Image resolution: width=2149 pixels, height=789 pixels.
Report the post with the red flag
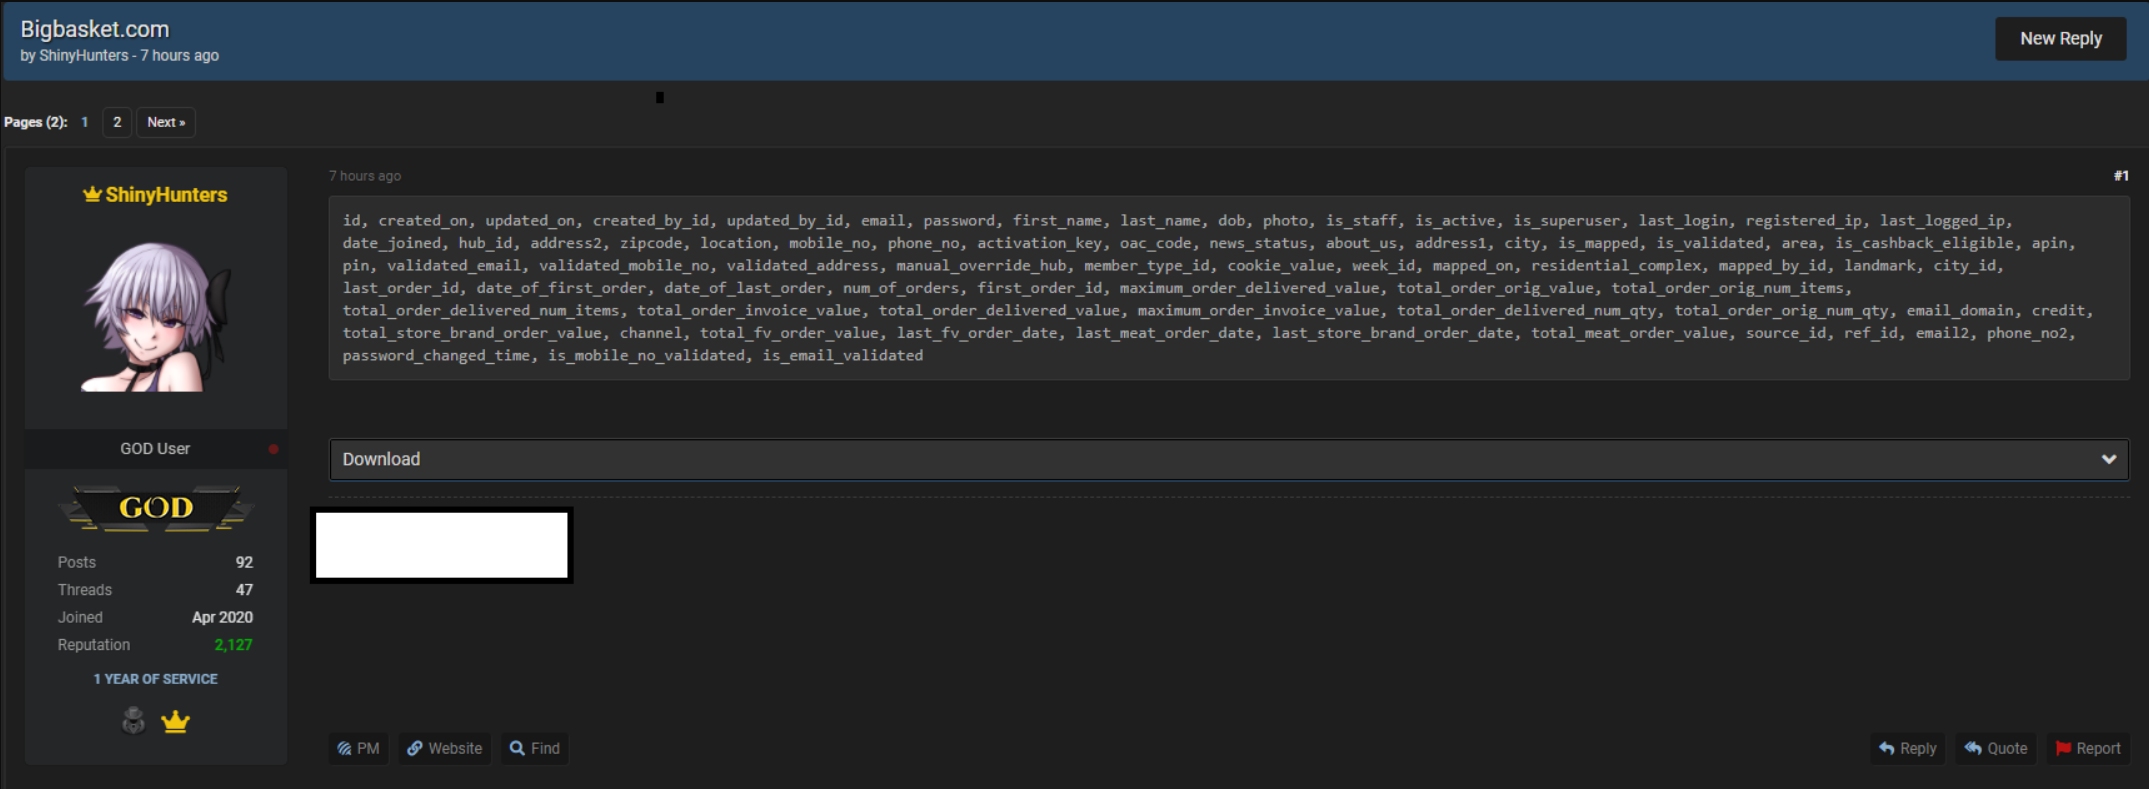pos(2087,748)
